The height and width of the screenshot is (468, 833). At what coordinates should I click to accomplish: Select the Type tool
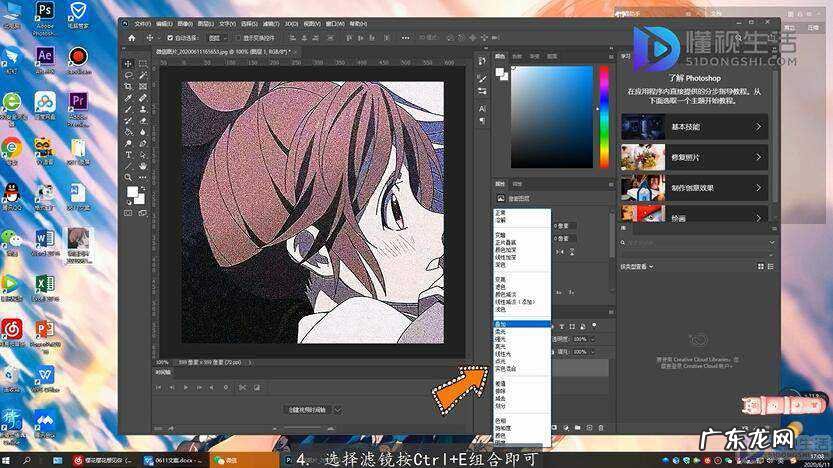pos(128,155)
